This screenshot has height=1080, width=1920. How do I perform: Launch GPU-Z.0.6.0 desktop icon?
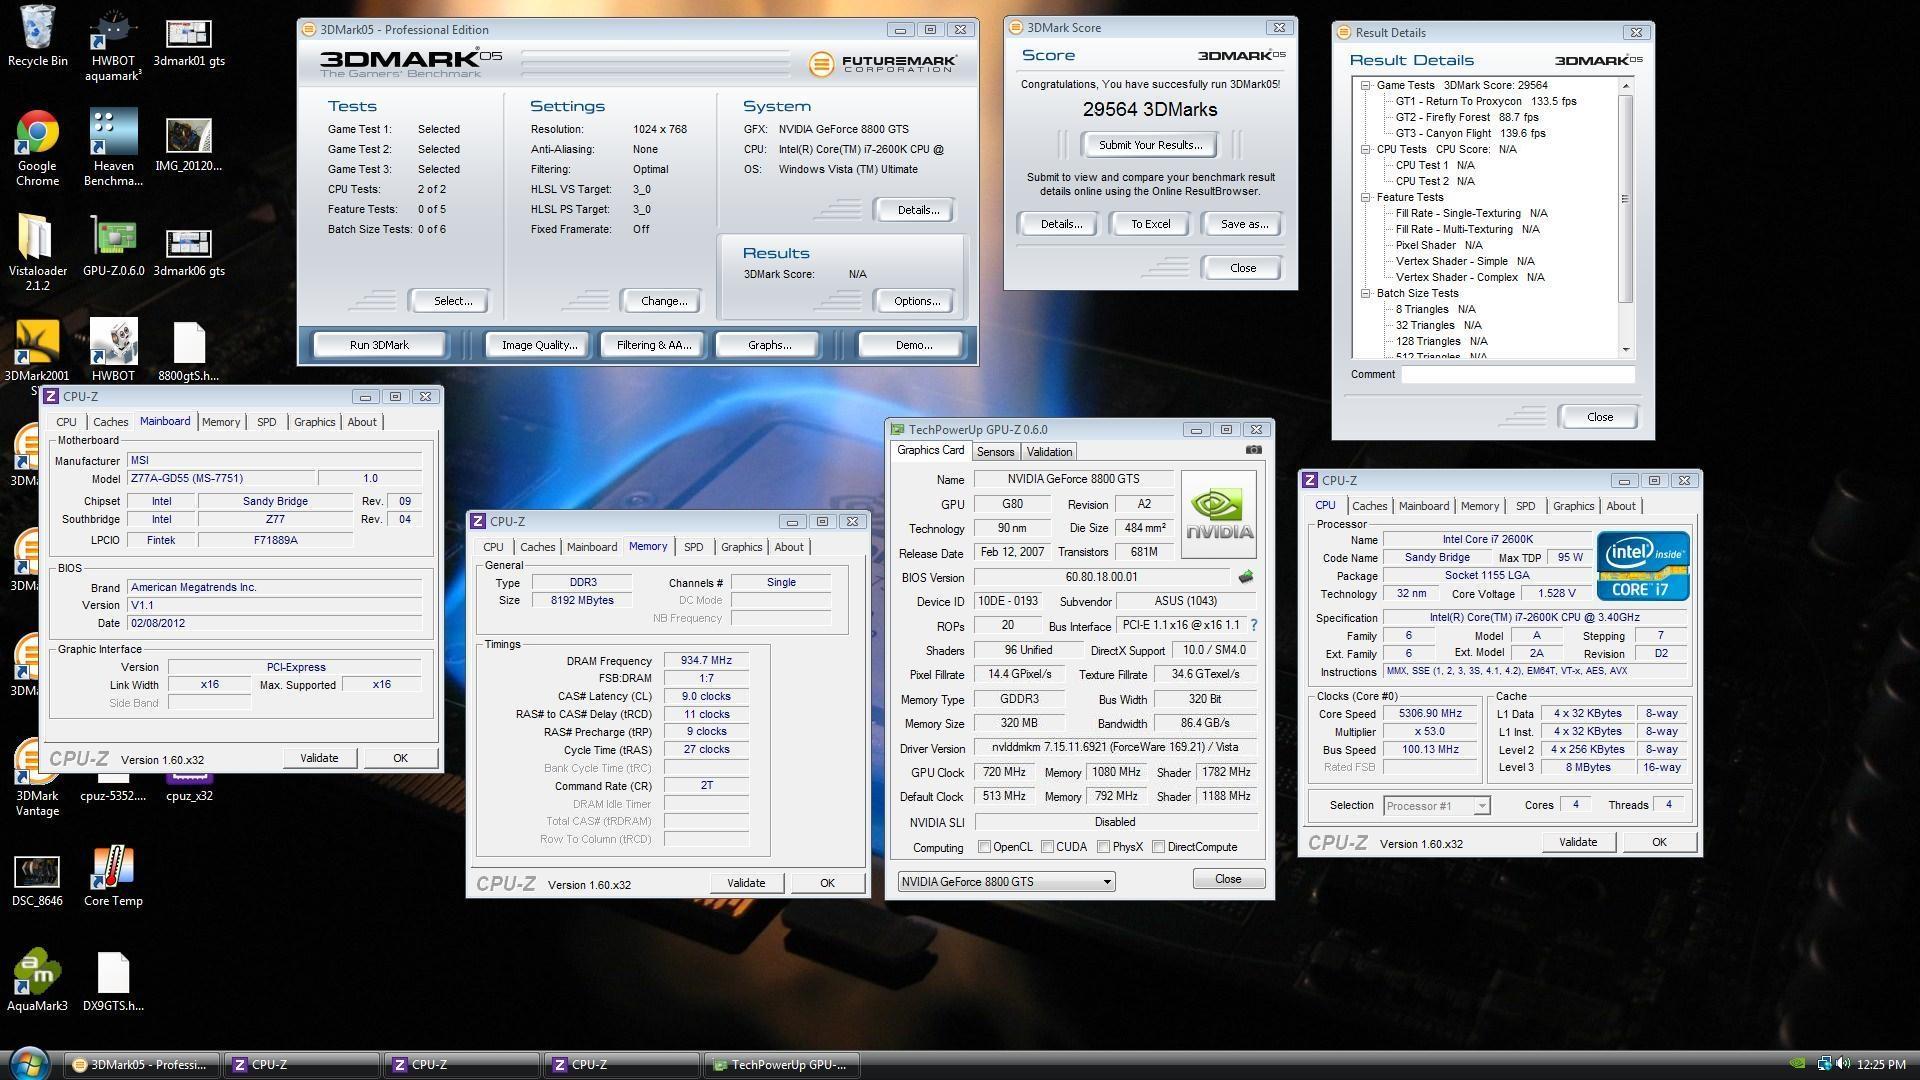113,246
